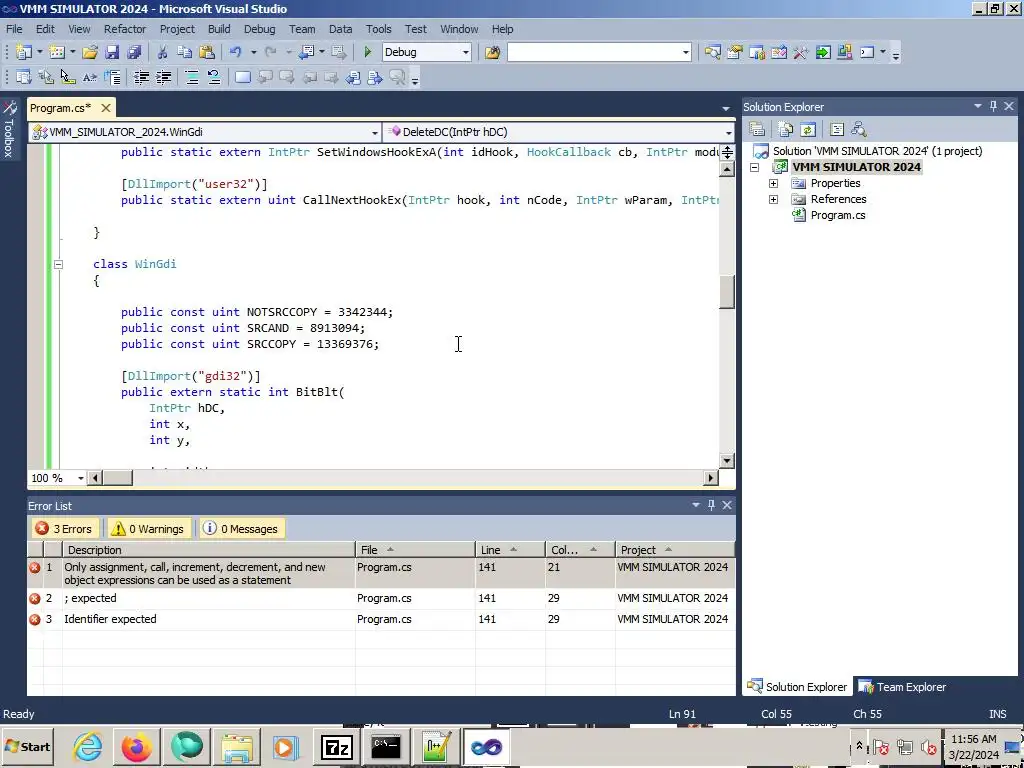Open the Build menu
The height and width of the screenshot is (768, 1024).
pos(219,29)
